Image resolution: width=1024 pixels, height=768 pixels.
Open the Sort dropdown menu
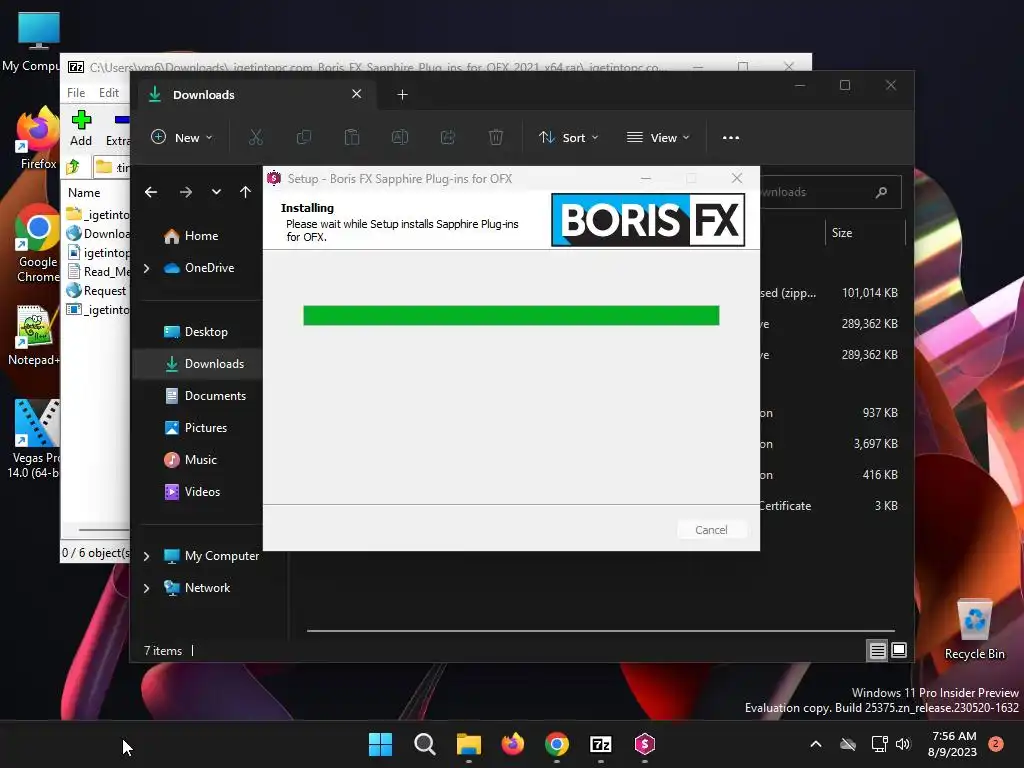point(568,138)
